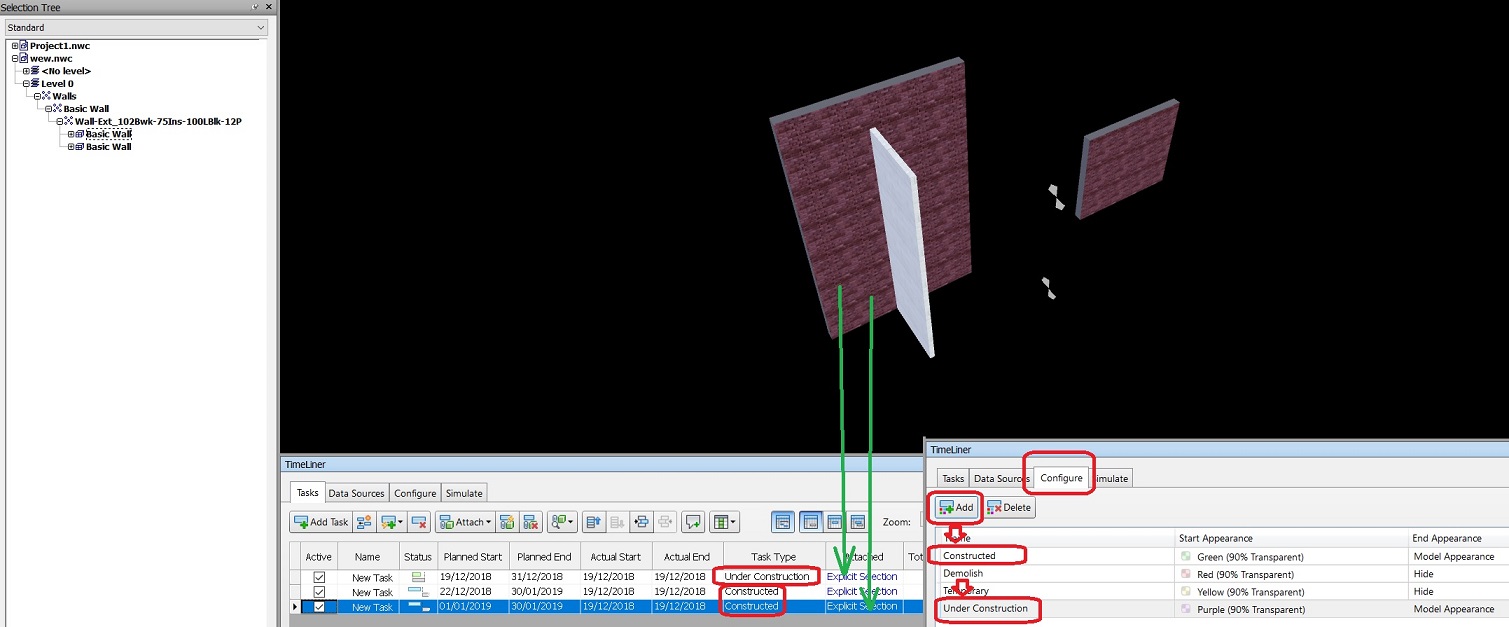Click the Add Comment icon in the toolbar
Image resolution: width=1509 pixels, height=627 pixels.
[693, 522]
